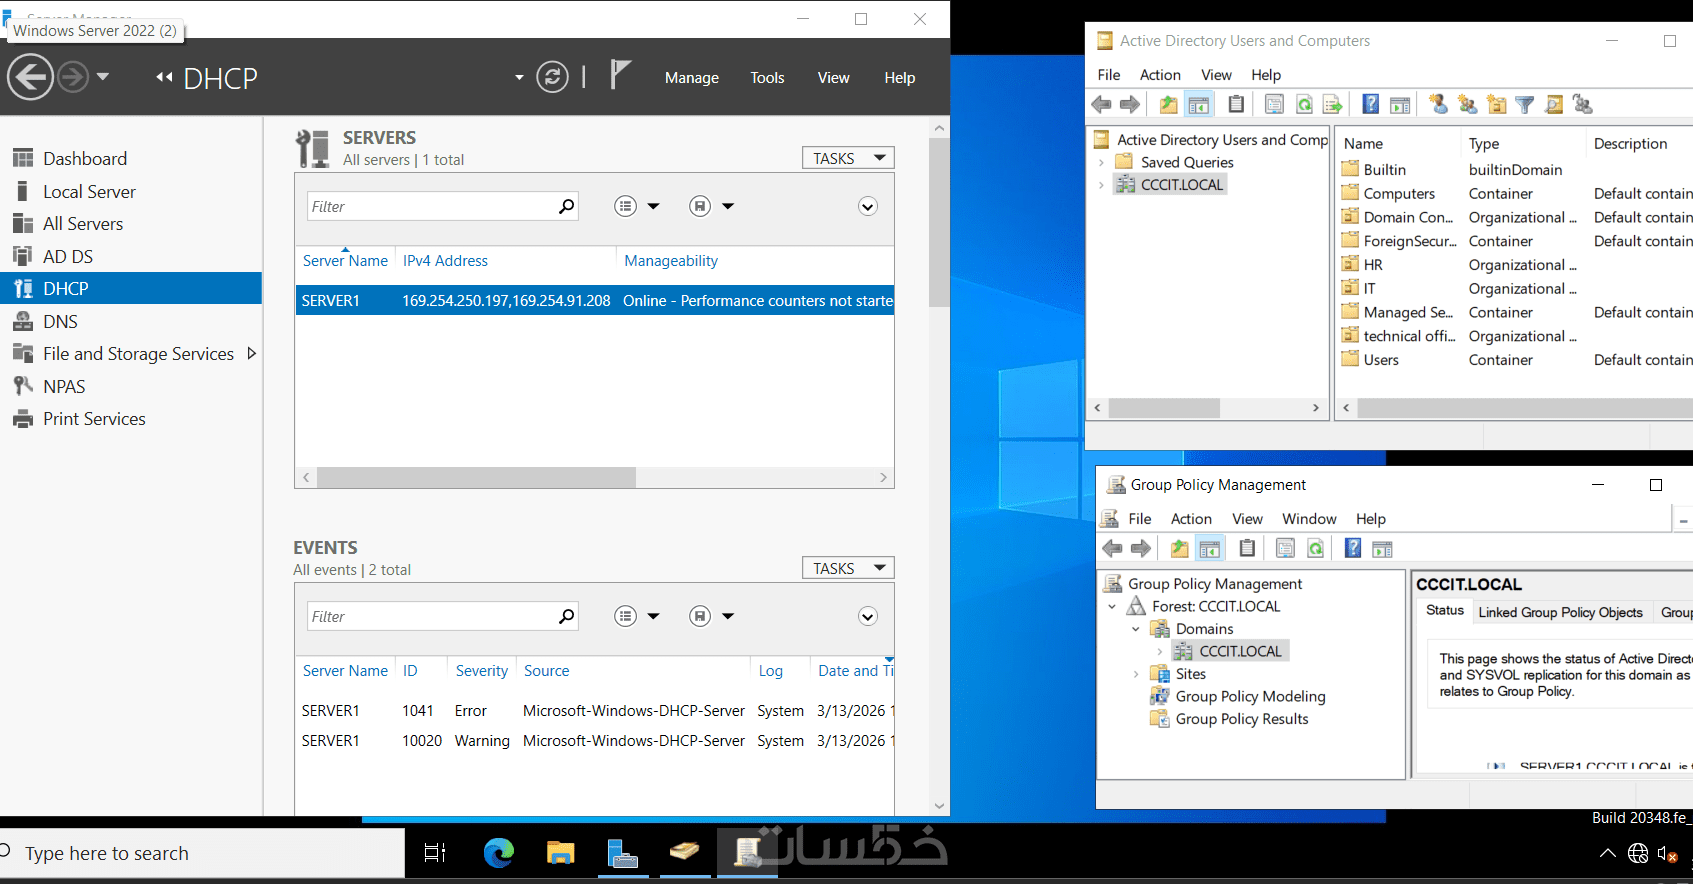Viewport: 1693px width, 884px height.
Task: Click the Server Manager refresh icon
Action: point(552,77)
